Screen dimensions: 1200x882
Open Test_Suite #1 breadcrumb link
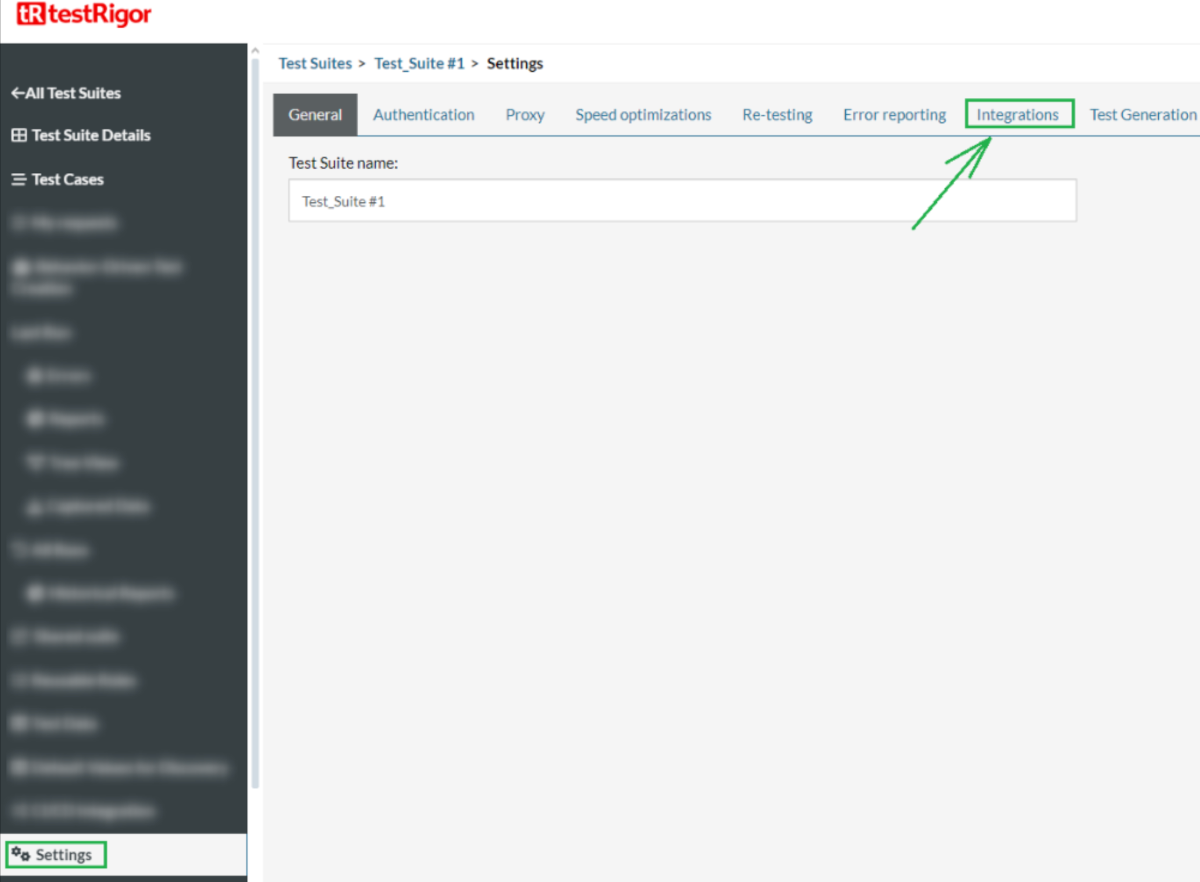point(419,63)
